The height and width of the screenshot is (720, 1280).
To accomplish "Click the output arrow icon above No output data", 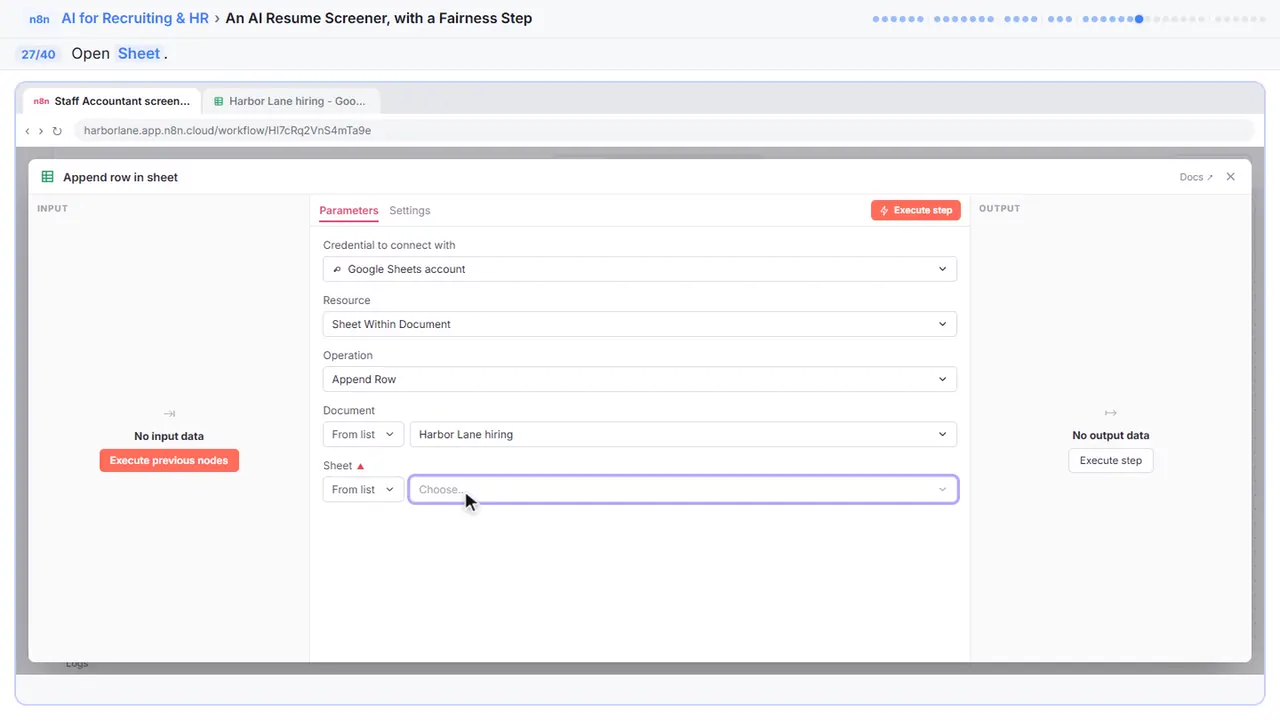I will (1110, 413).
